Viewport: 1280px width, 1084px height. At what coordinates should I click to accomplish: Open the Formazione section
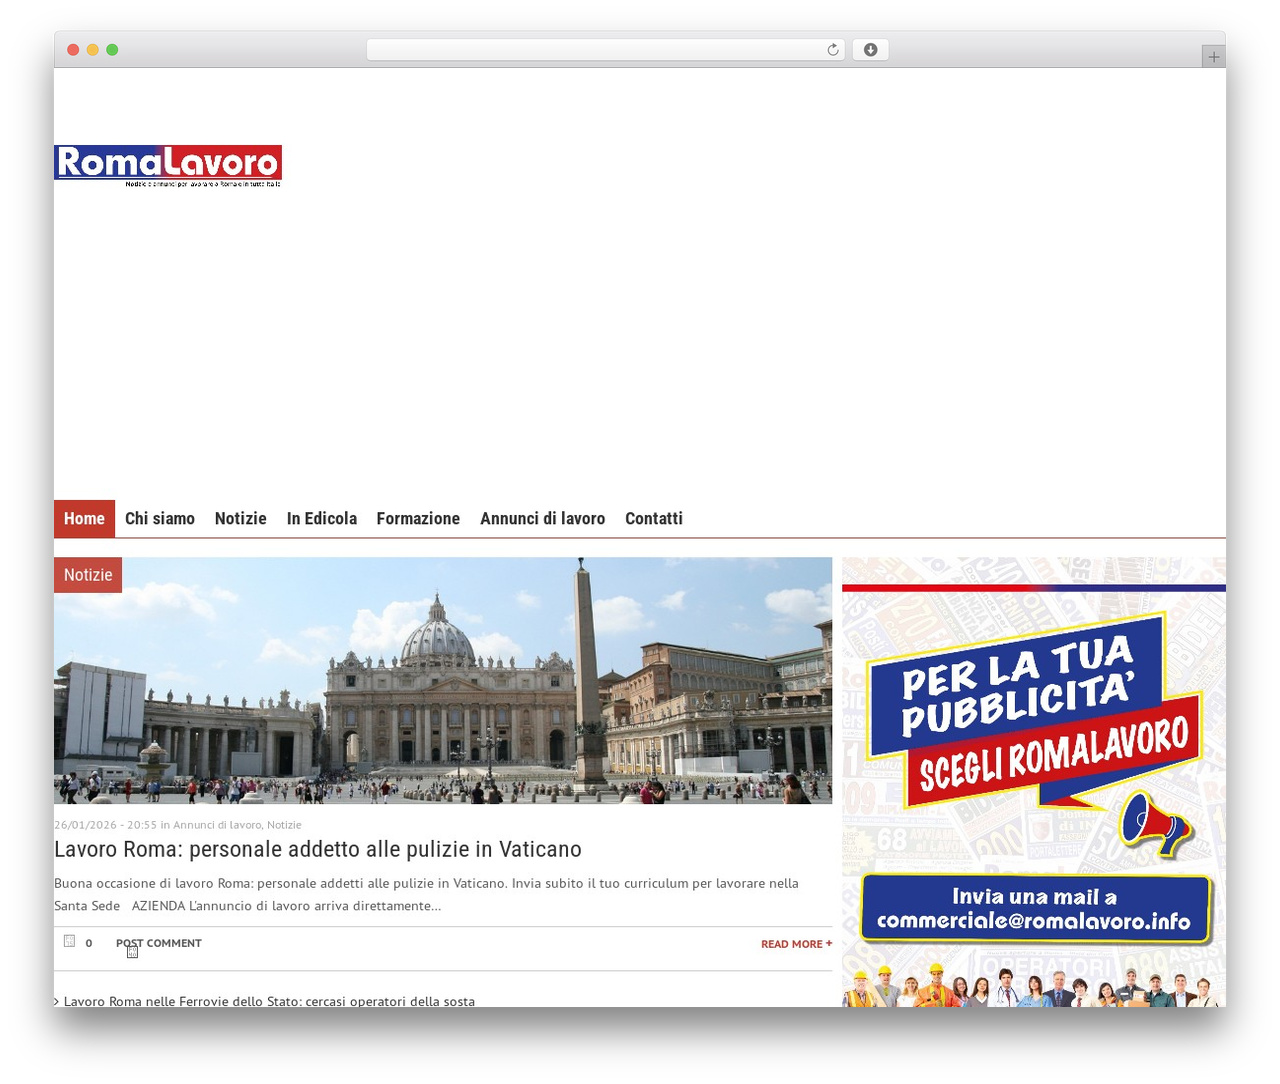coord(418,519)
